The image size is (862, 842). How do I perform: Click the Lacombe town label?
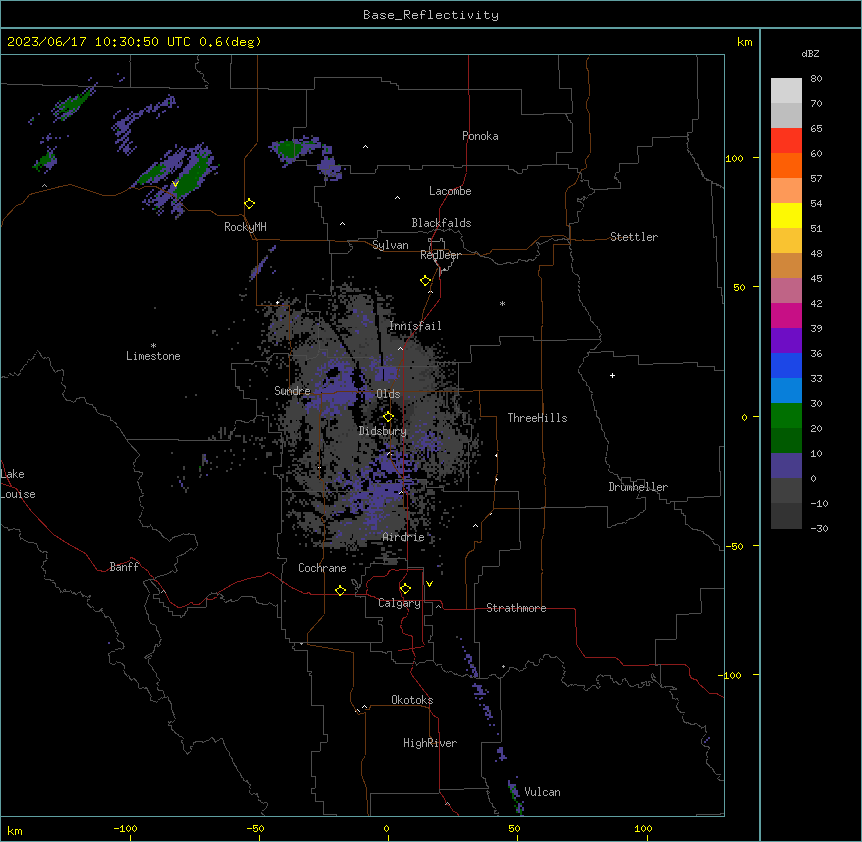(x=450, y=191)
